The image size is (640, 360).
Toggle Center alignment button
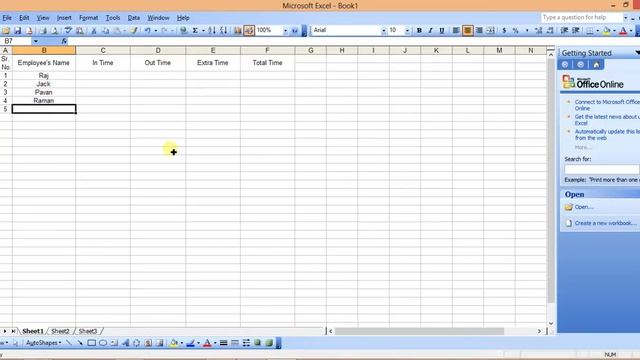(467, 31)
